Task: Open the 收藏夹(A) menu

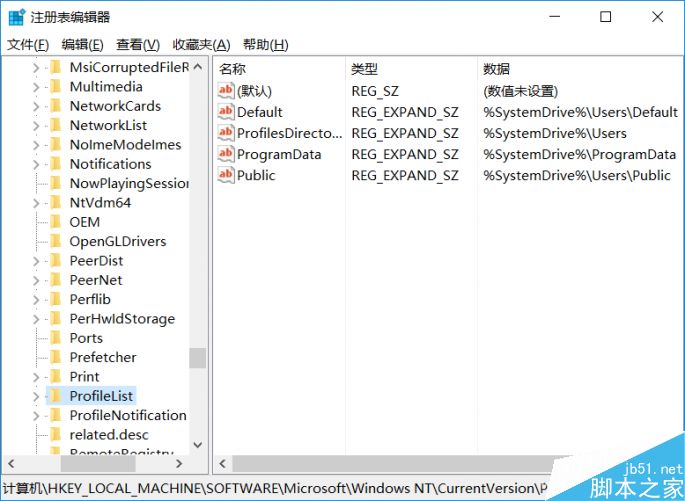Action: [x=201, y=45]
